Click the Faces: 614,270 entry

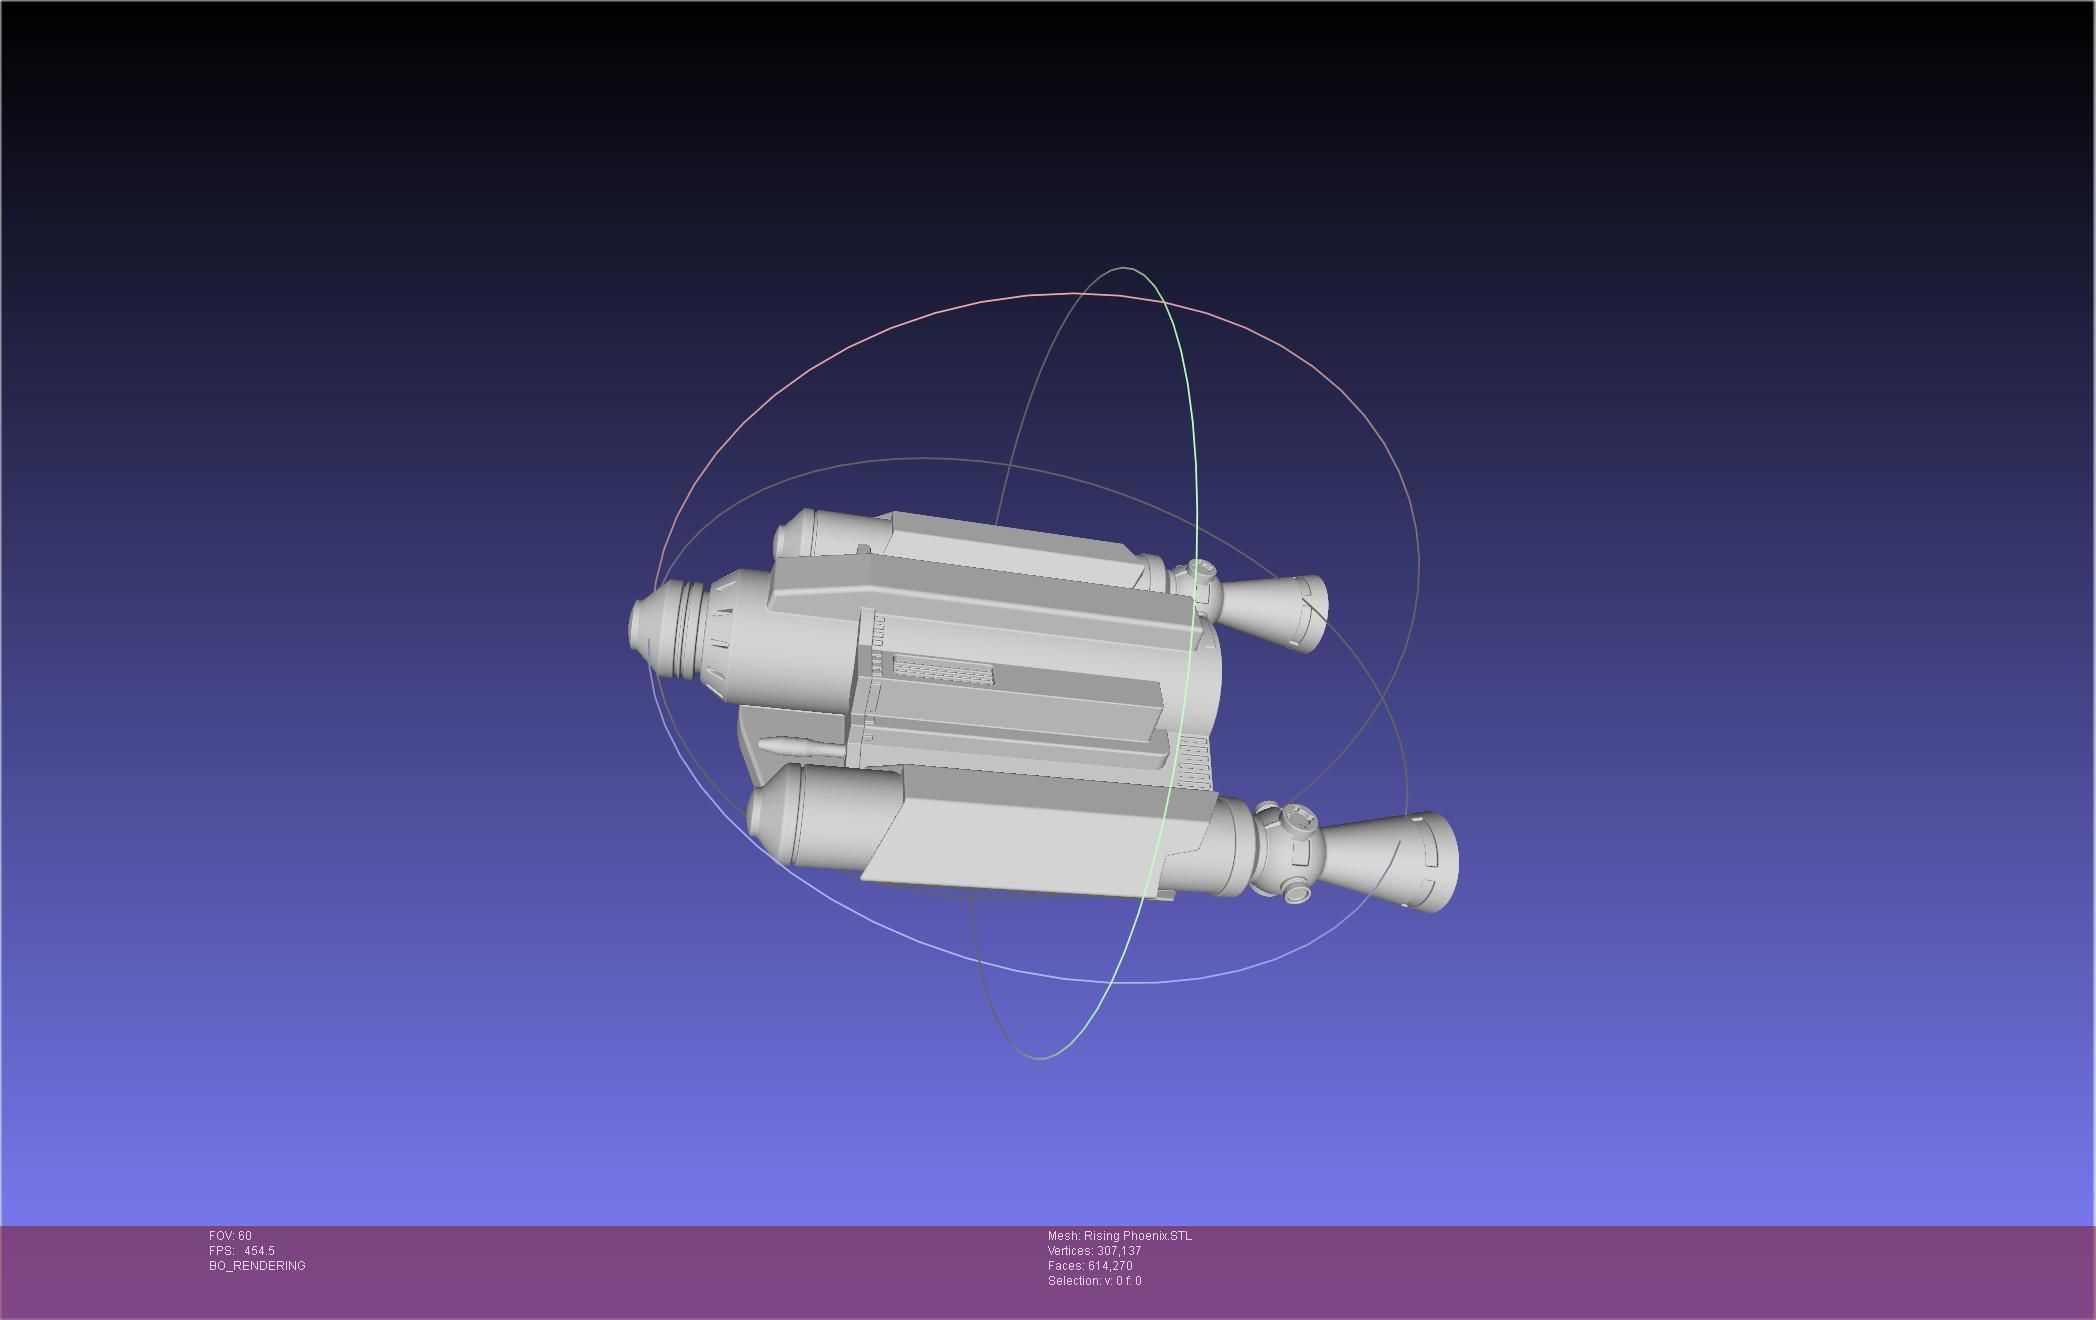pos(1090,1266)
